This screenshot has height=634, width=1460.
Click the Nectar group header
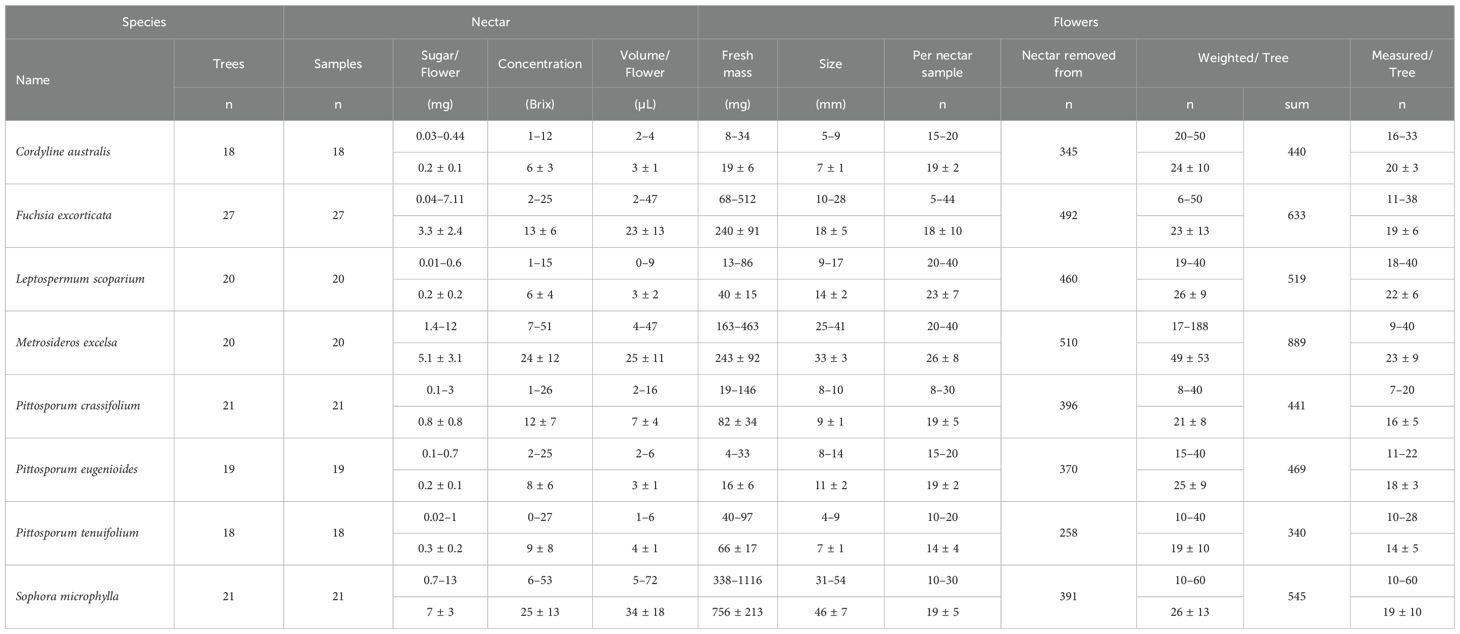490,21
